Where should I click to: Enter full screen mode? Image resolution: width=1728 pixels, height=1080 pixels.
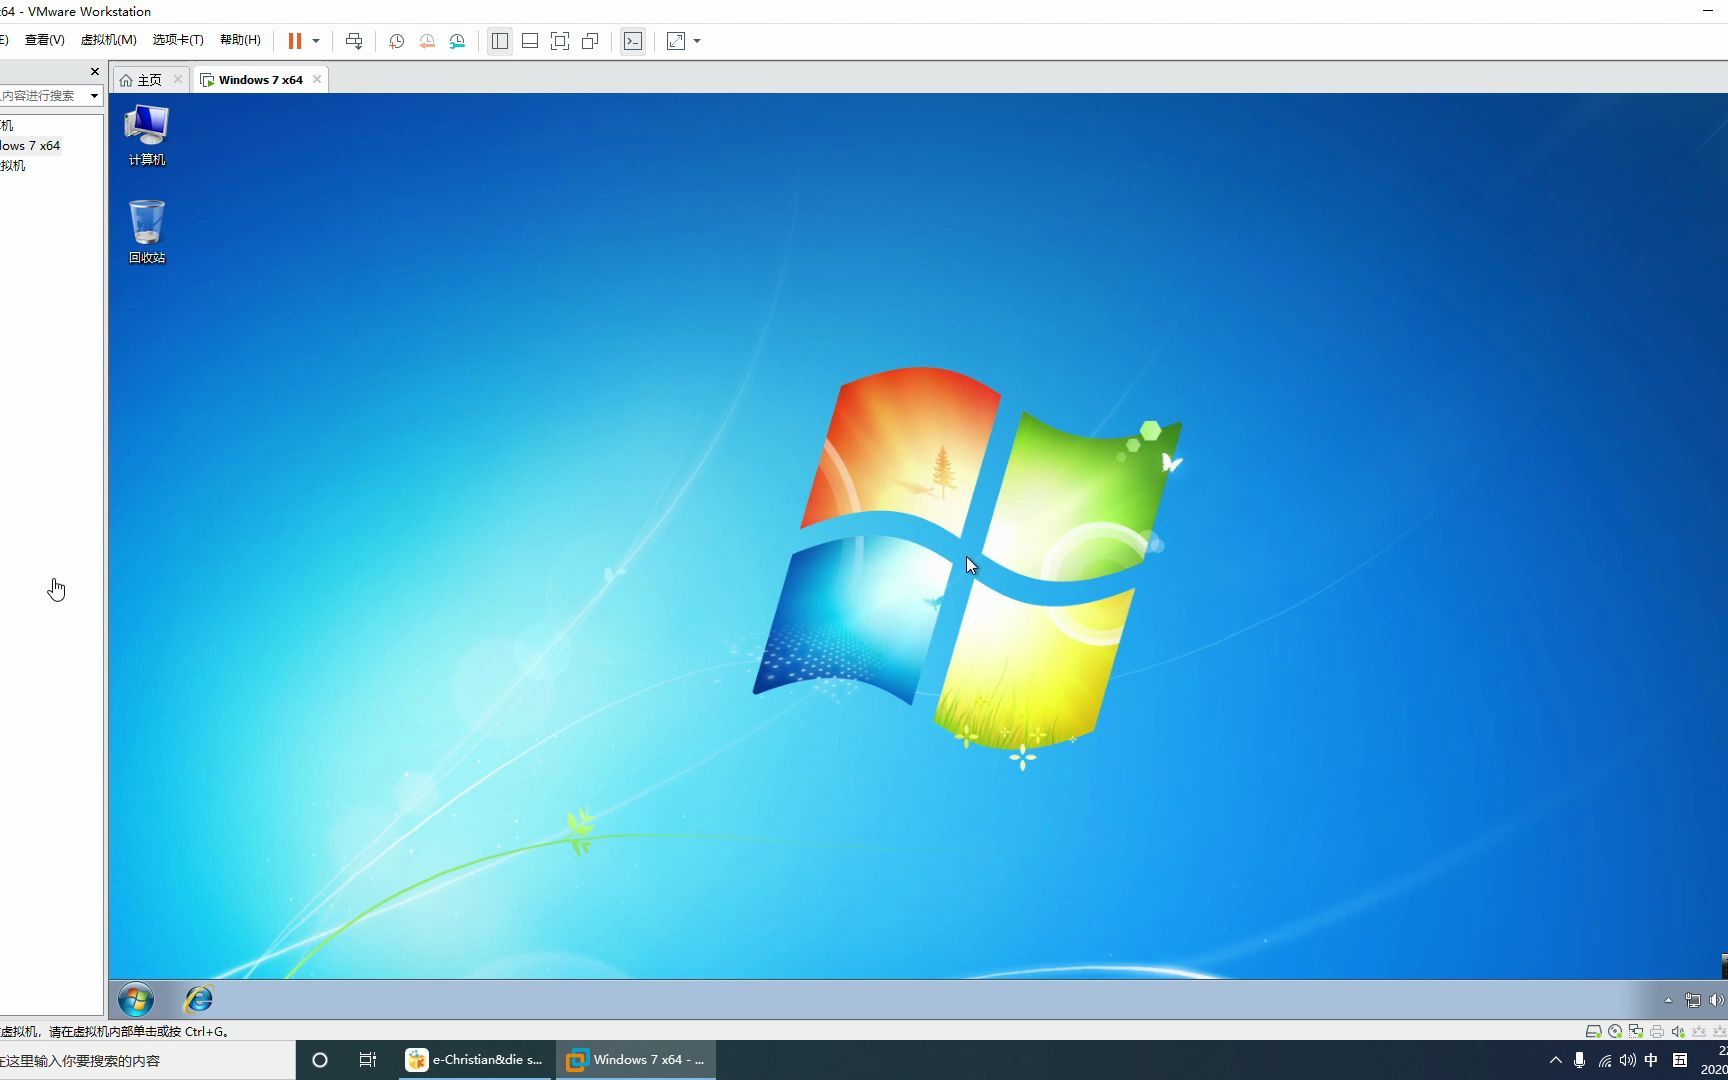560,41
